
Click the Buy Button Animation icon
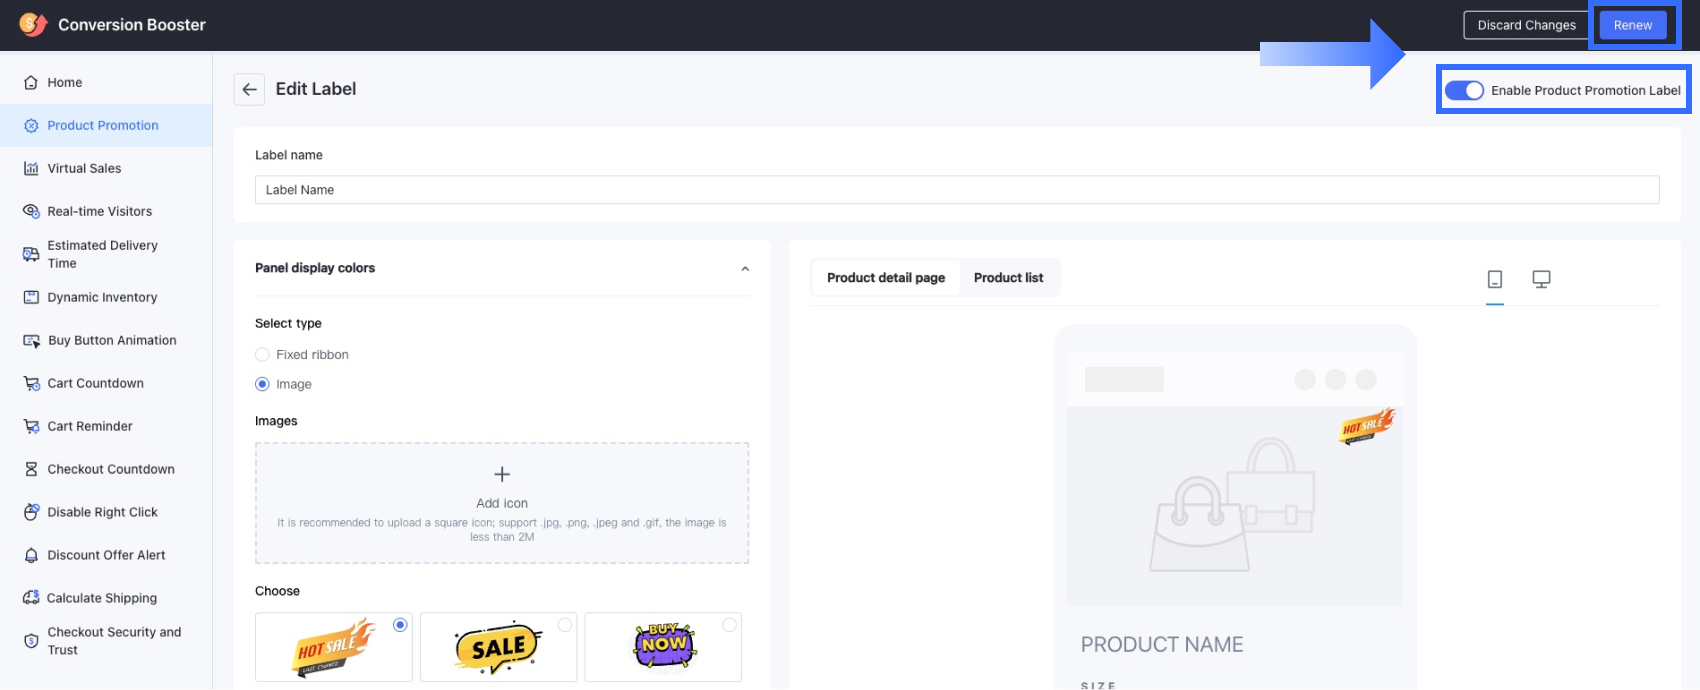point(31,341)
